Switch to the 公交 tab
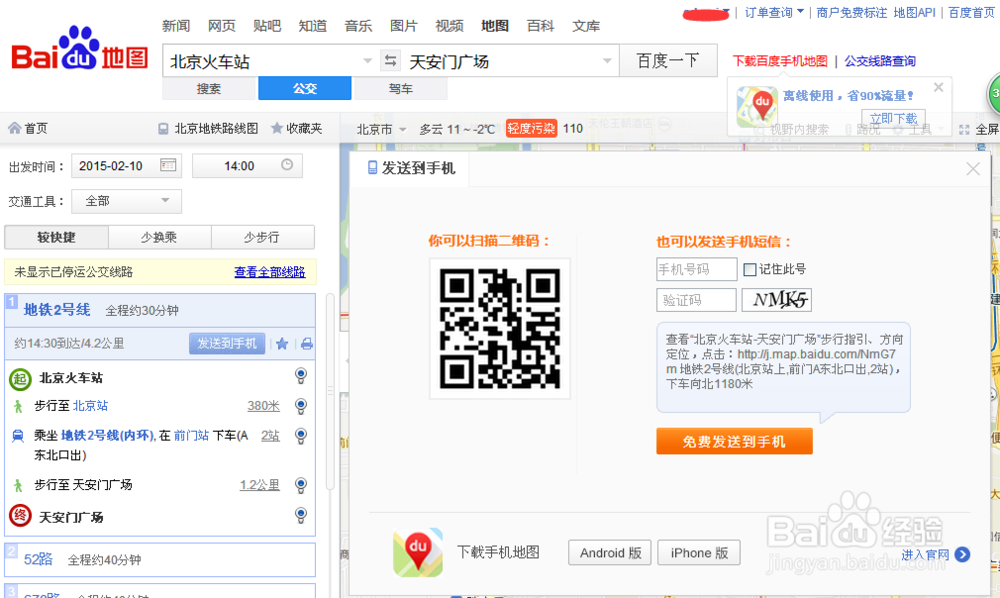 coord(305,89)
